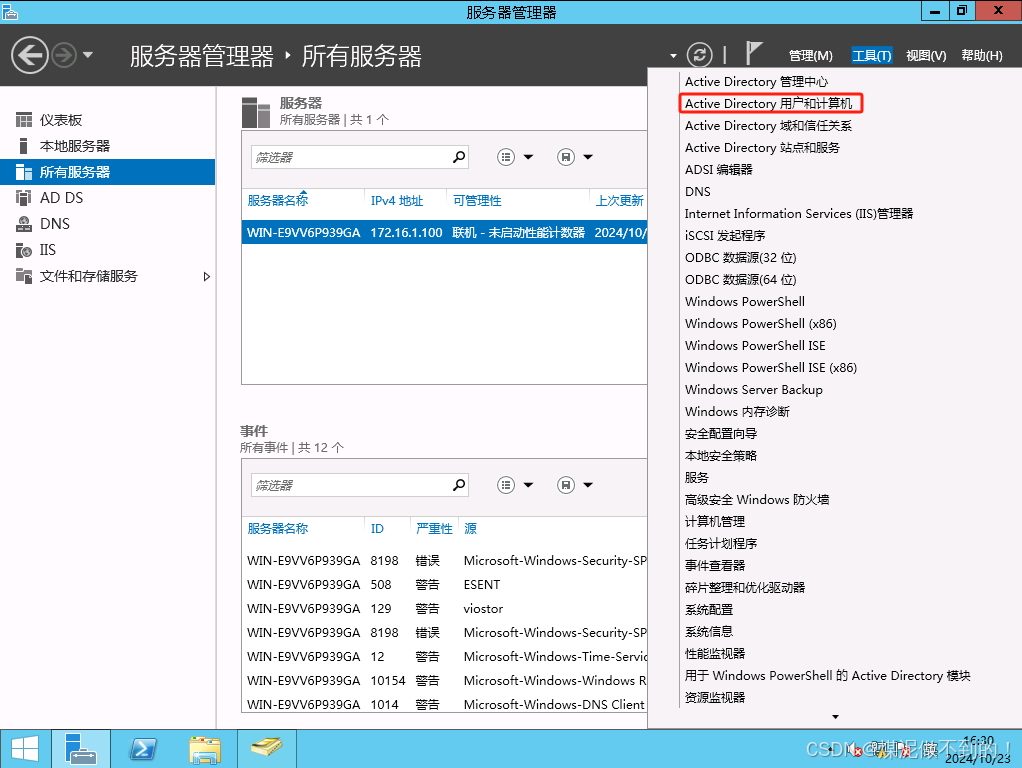Screen dimensions: 1022x768
Task: Open Active Directory 域和信任关系
Action: (x=768, y=126)
